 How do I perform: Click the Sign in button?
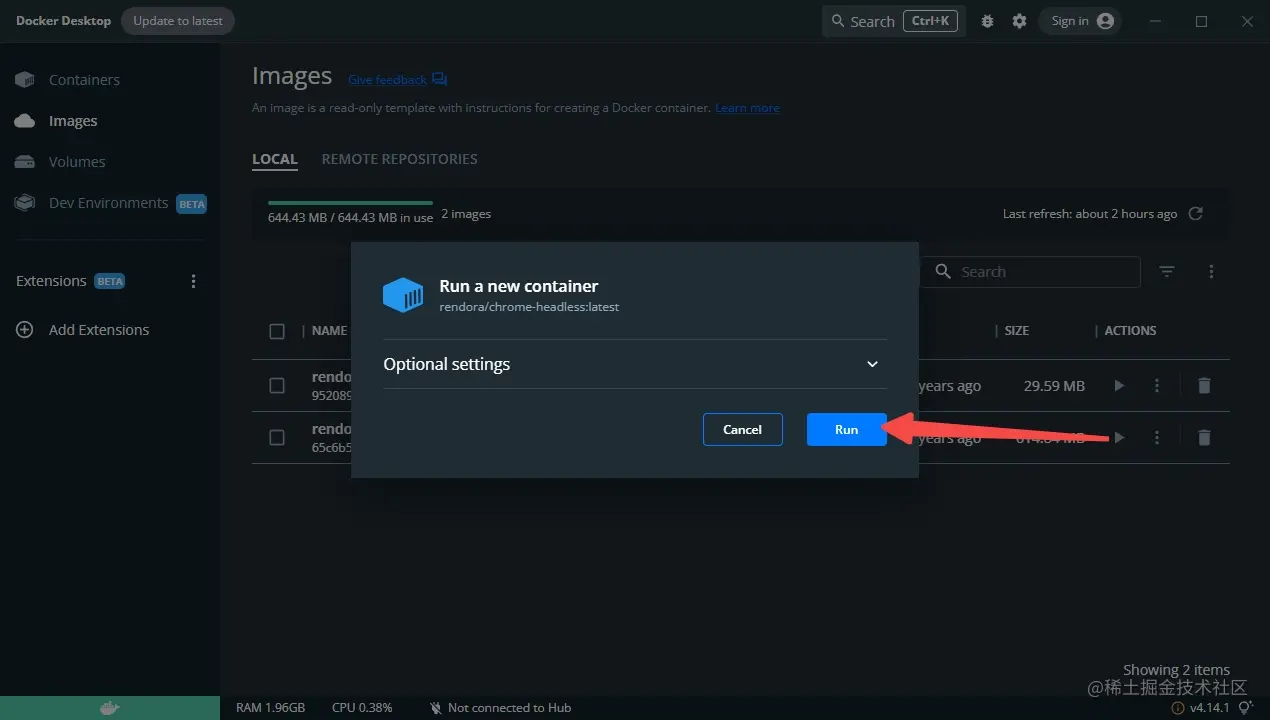point(1081,21)
